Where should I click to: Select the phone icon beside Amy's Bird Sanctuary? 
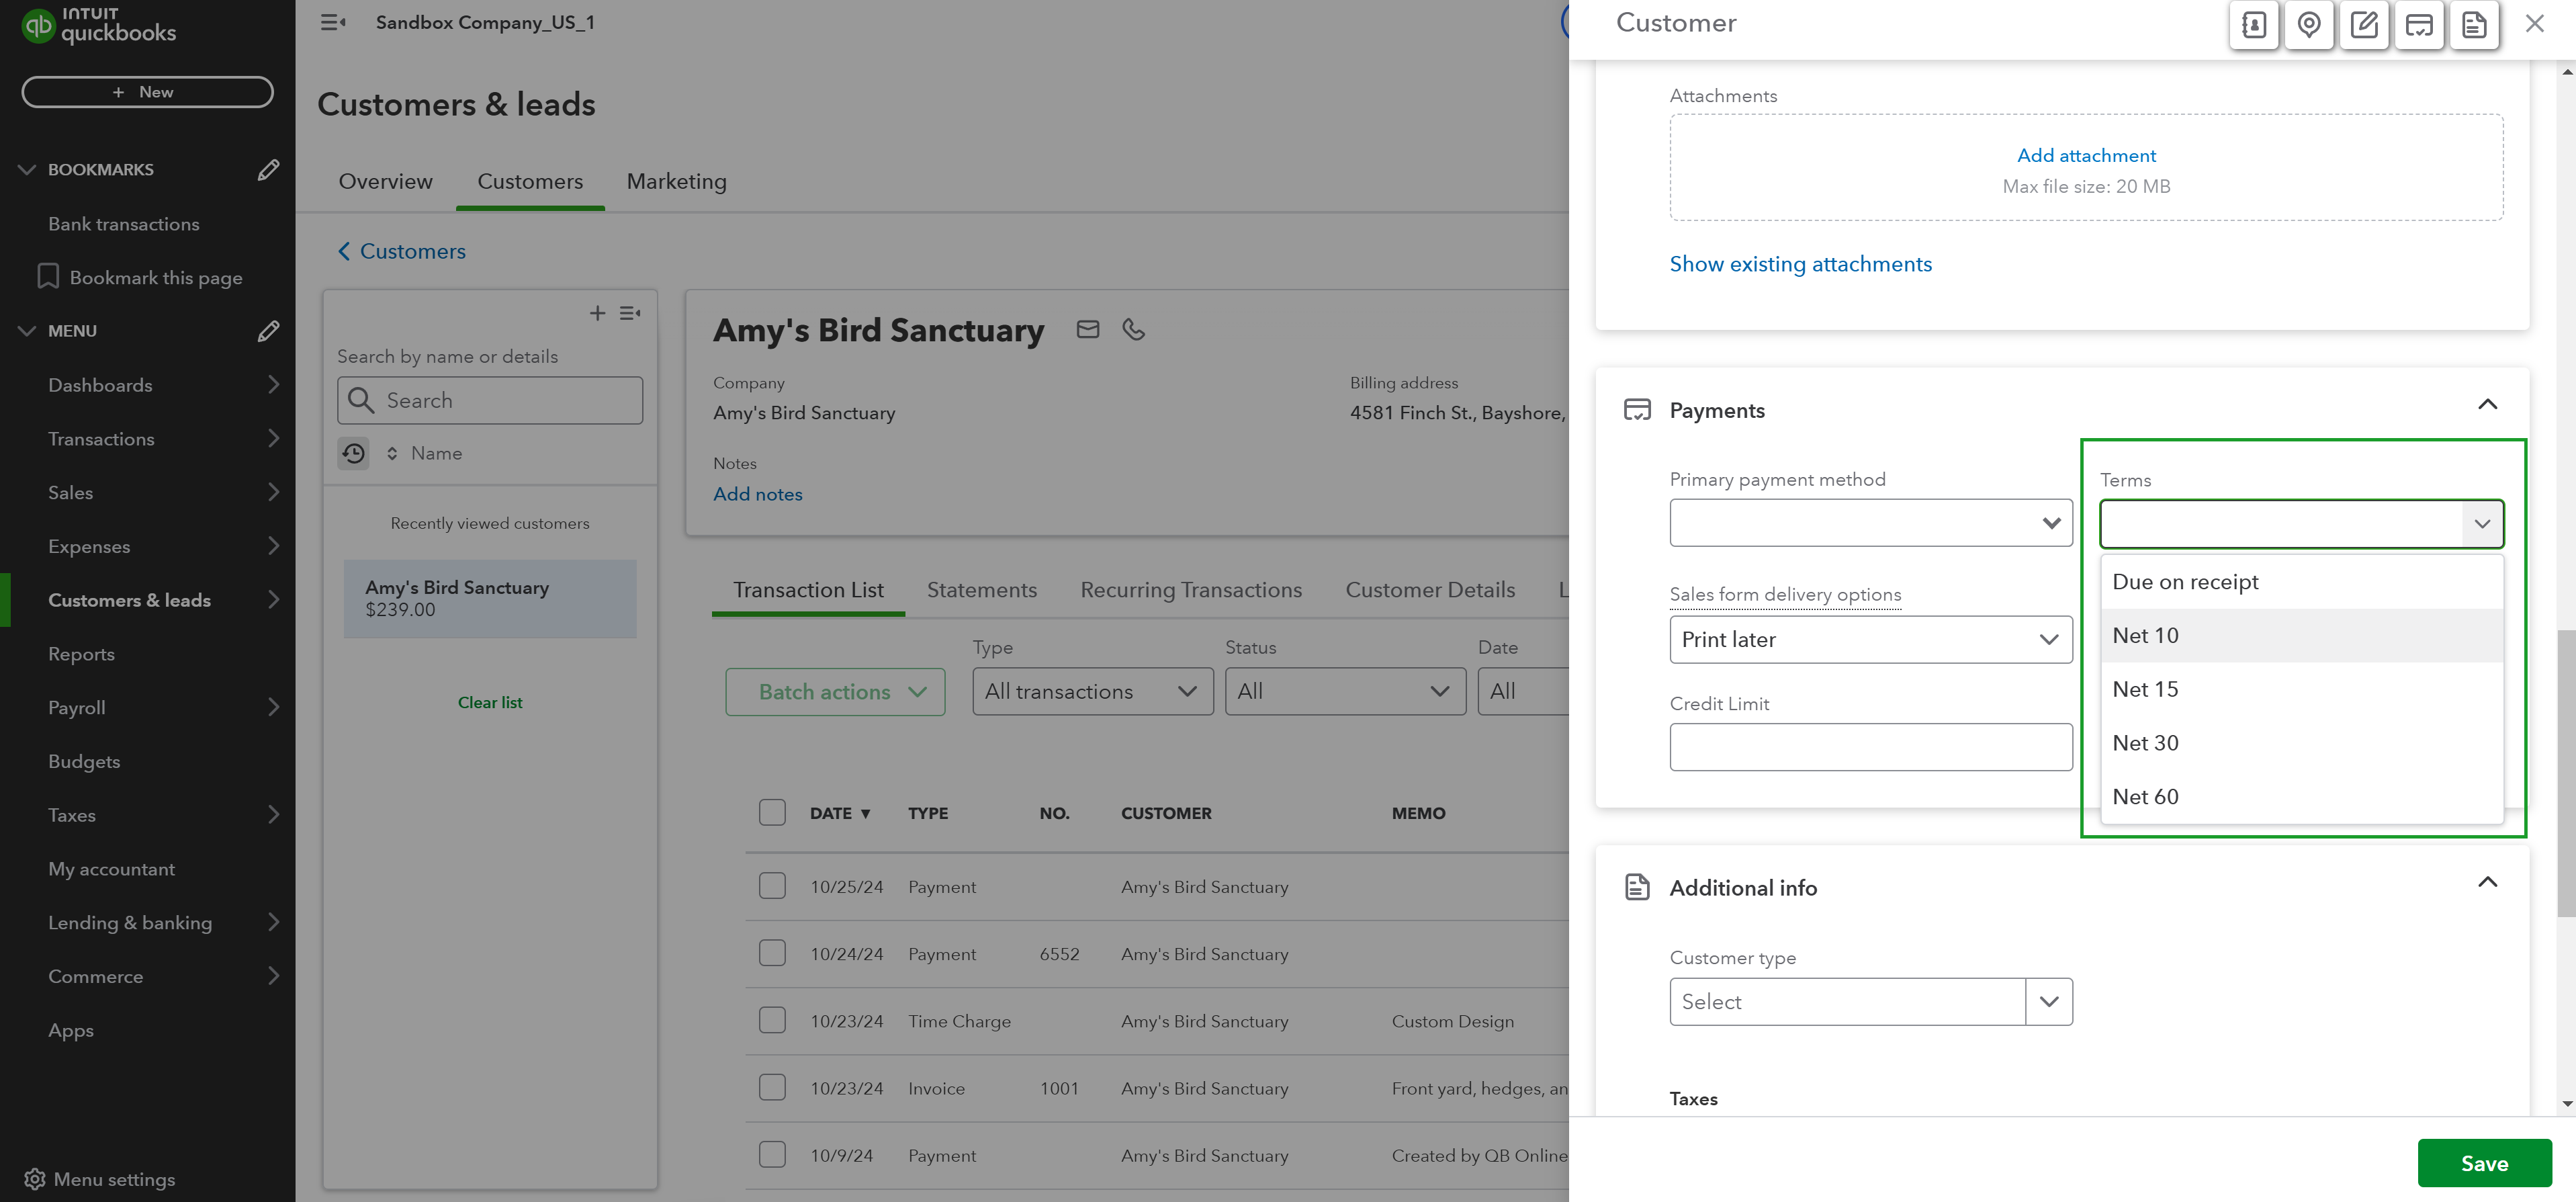(1134, 329)
